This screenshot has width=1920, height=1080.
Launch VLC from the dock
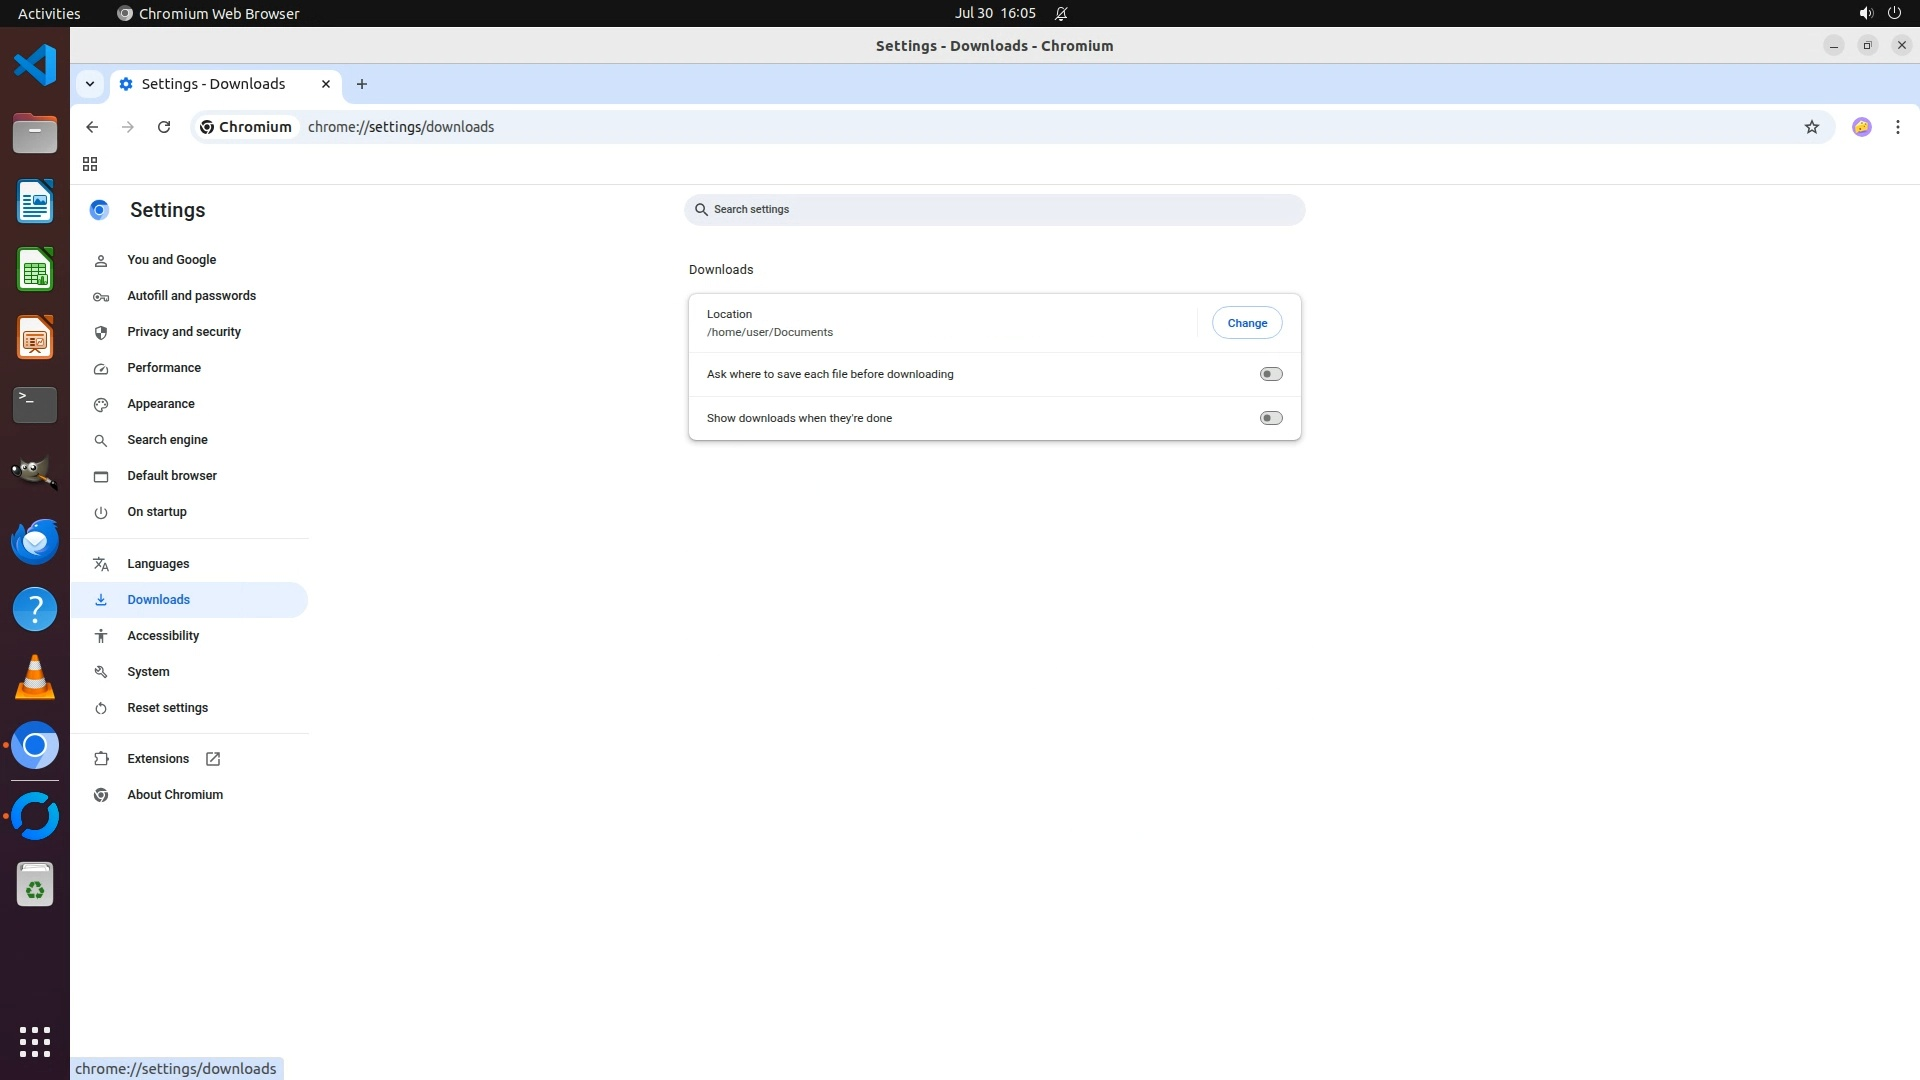tap(35, 678)
